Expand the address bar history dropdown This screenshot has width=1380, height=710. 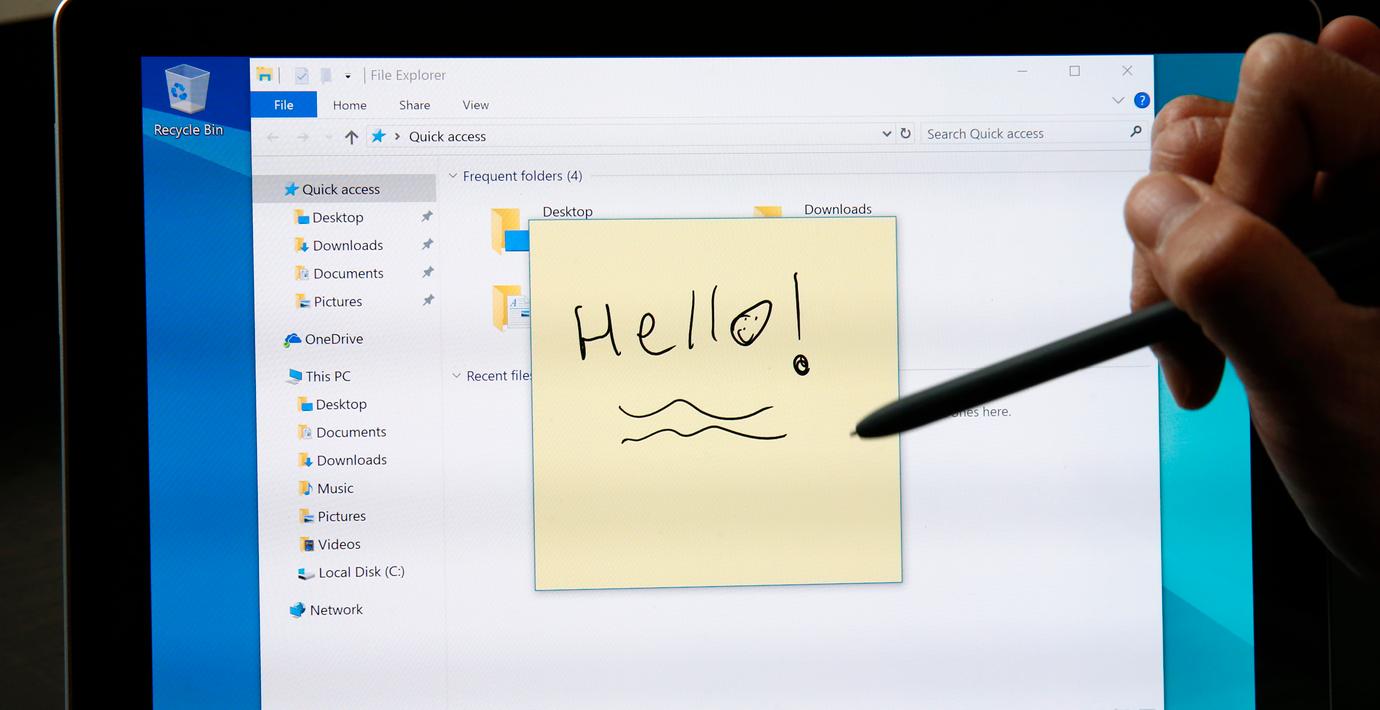click(886, 133)
